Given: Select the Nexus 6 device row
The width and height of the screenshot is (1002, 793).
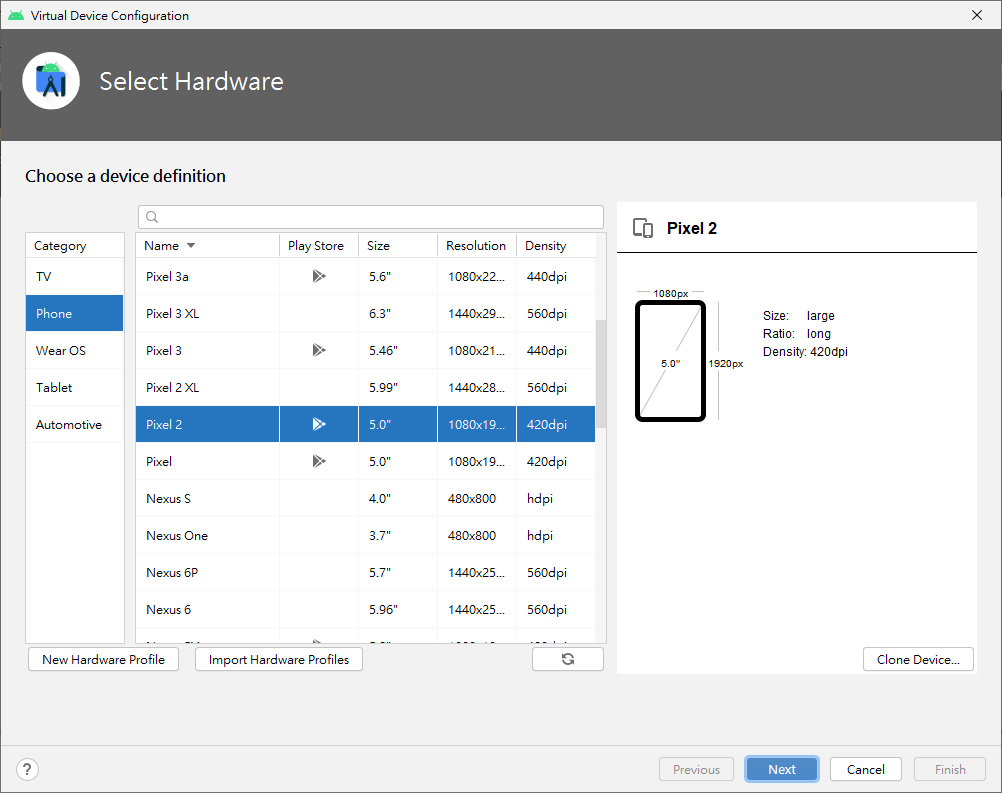Looking at the screenshot, I should click(x=366, y=610).
